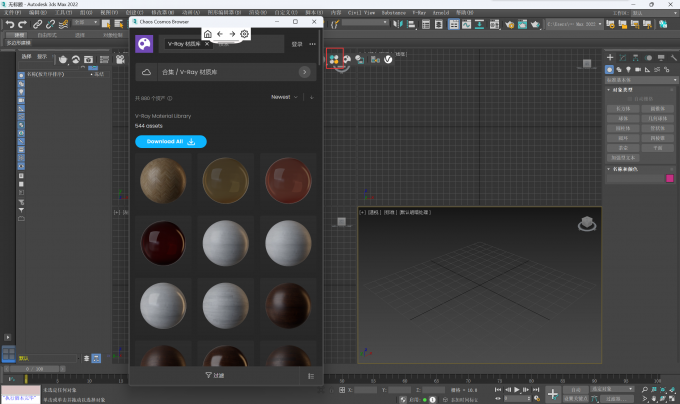Switch to Utilities wrench panel
680x404 pixels.
point(673,58)
